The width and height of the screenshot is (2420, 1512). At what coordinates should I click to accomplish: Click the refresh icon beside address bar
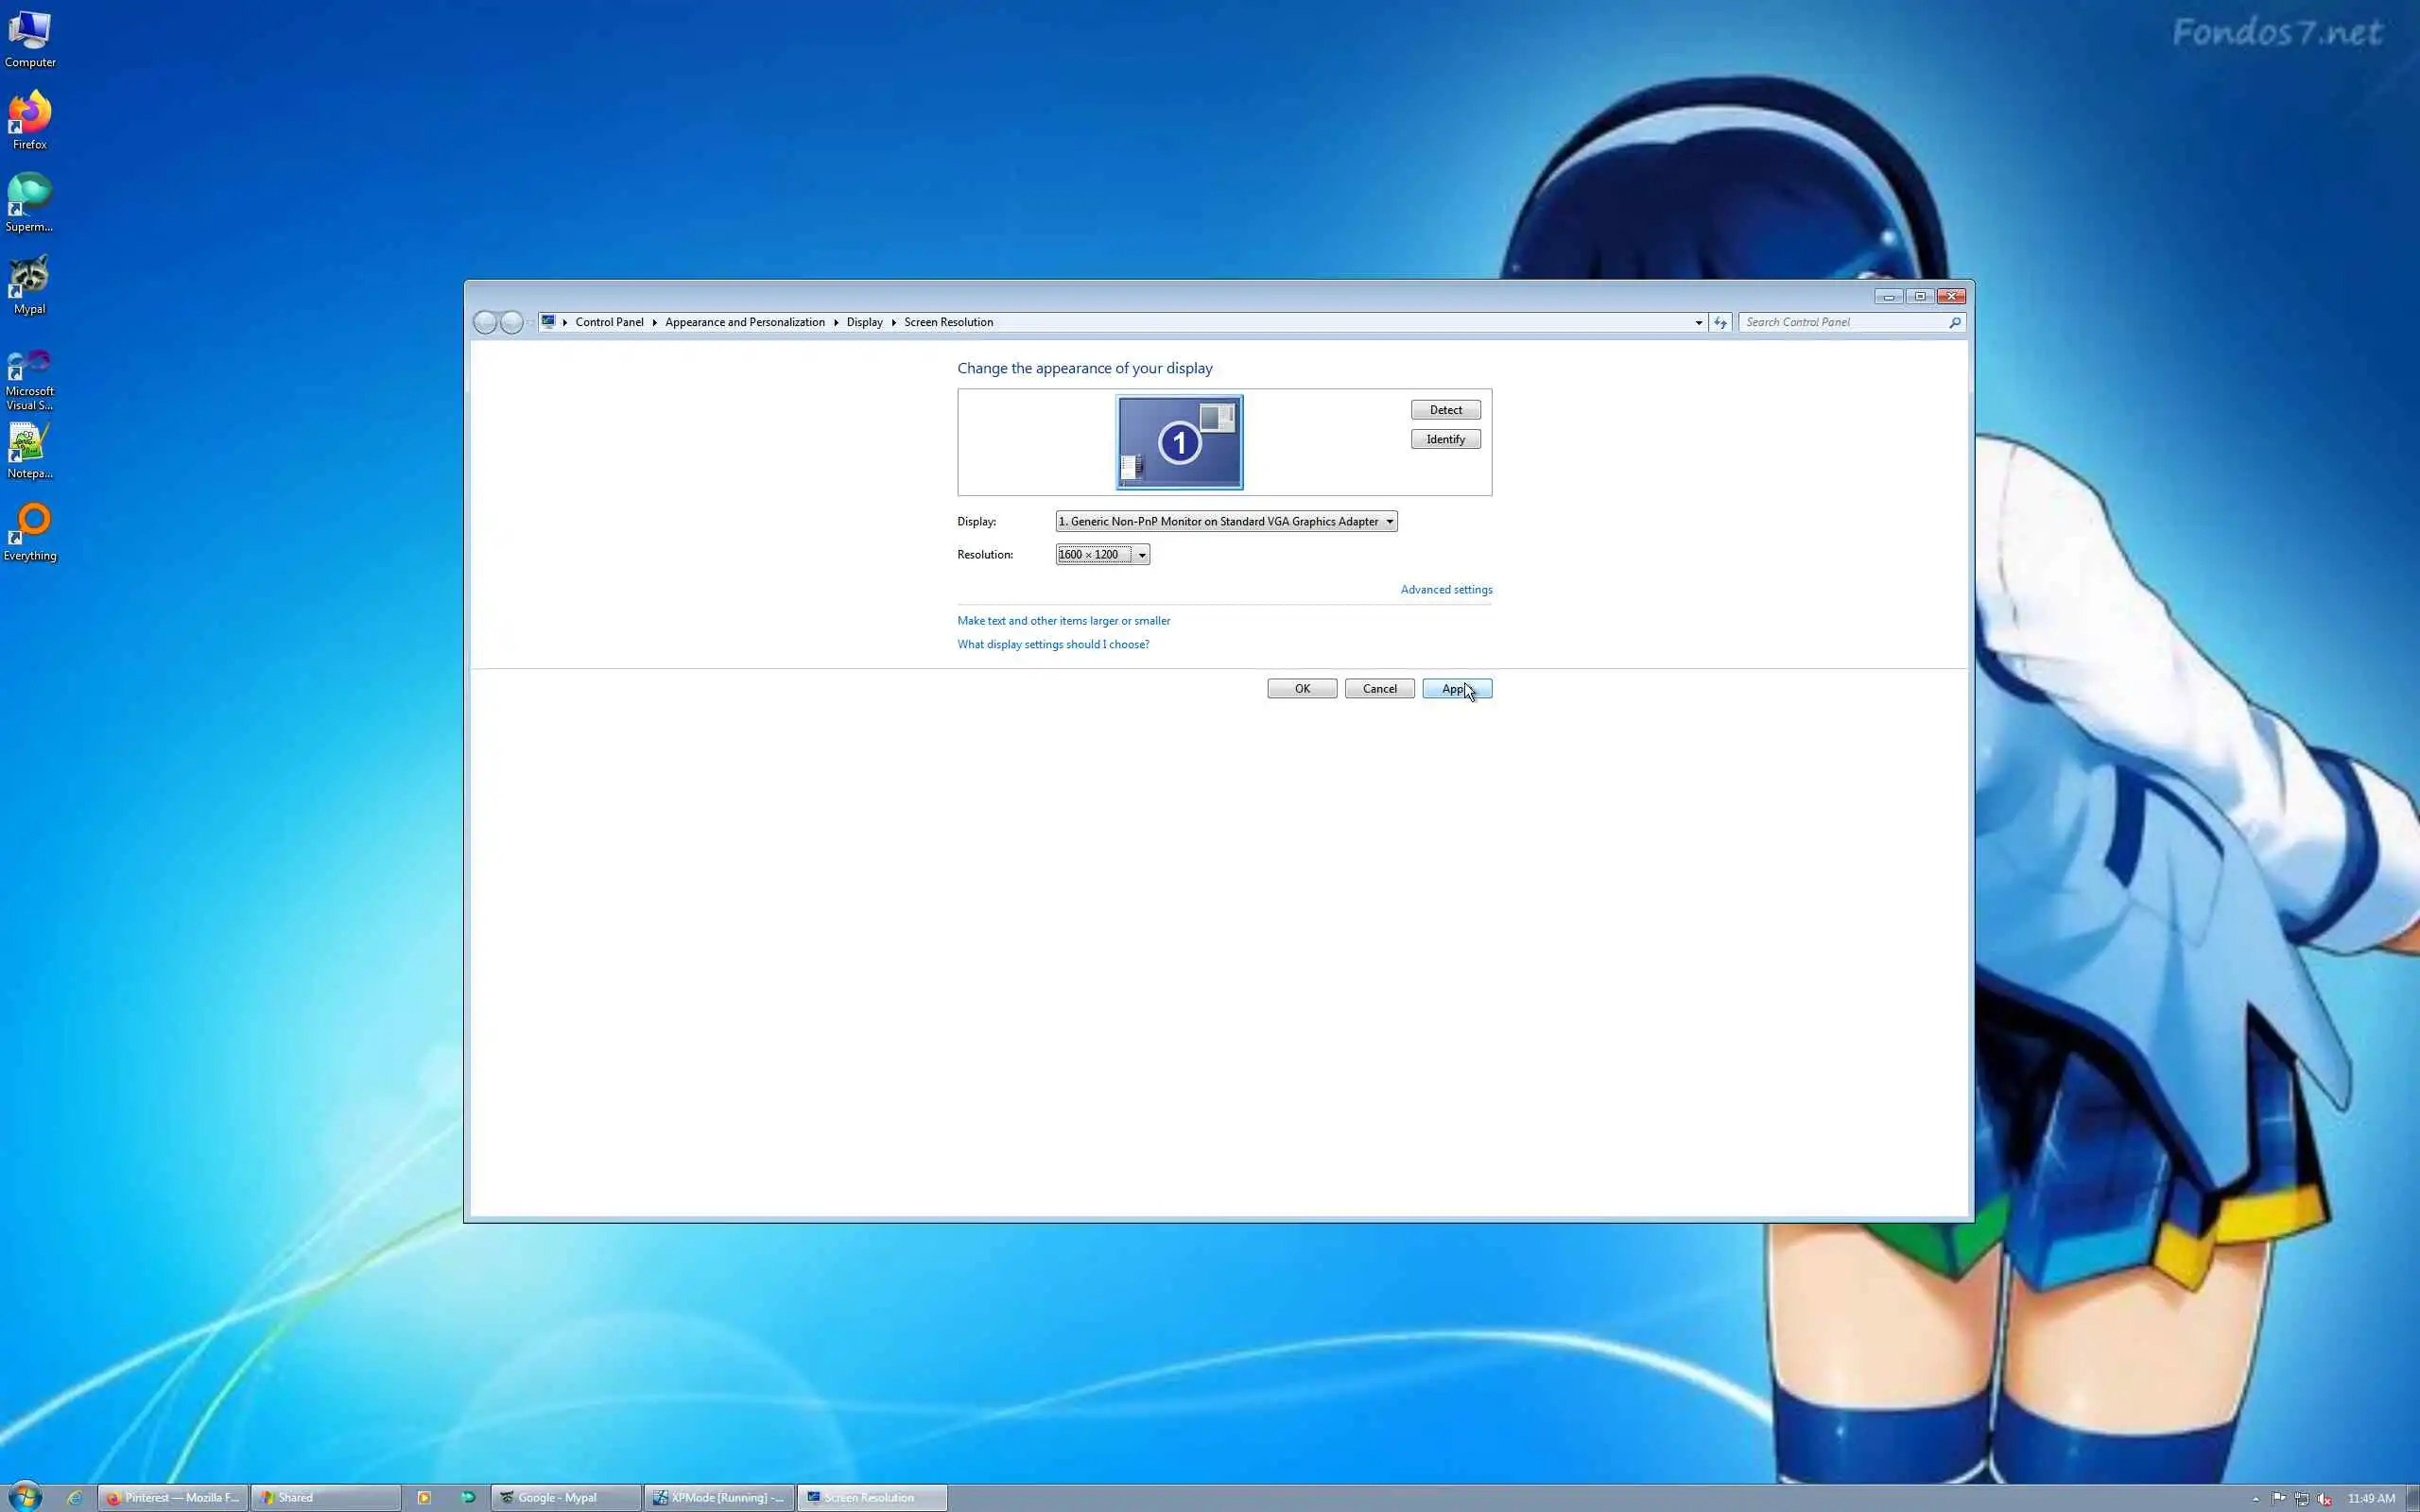(1720, 322)
